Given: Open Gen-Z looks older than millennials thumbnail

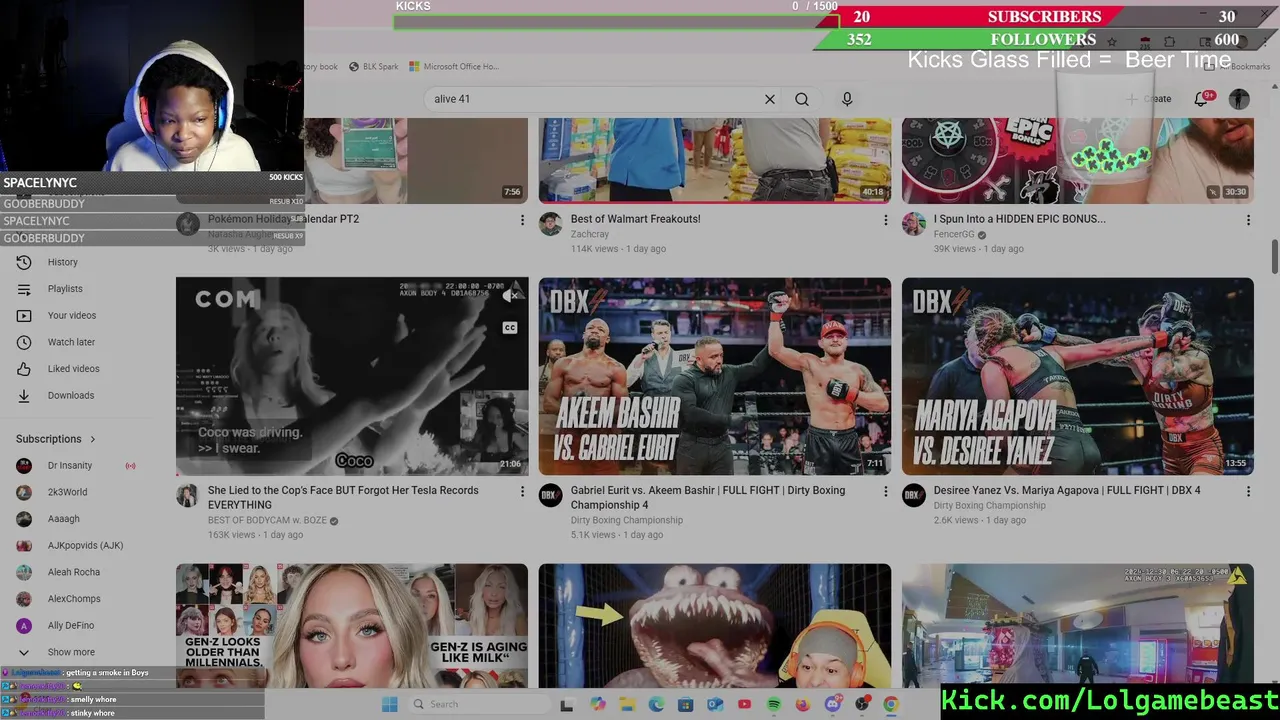Looking at the screenshot, I should (352, 626).
